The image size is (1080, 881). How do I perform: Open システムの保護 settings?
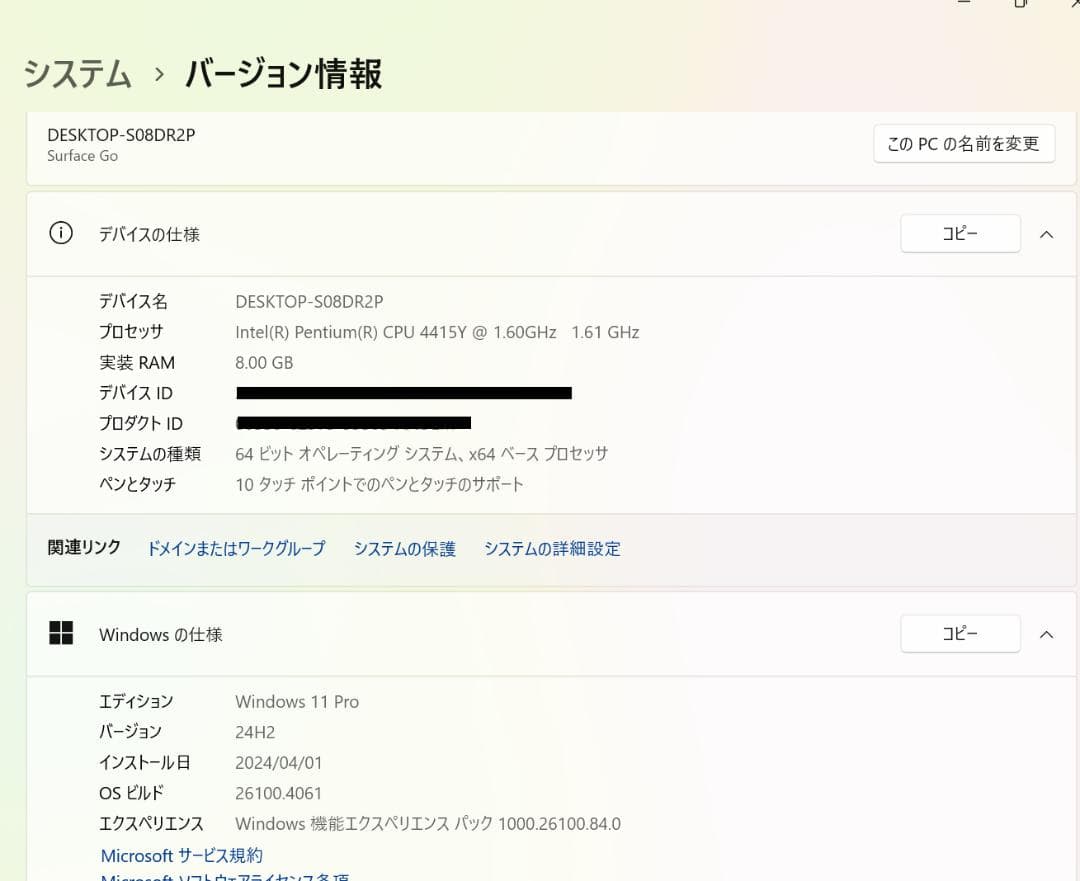point(404,548)
